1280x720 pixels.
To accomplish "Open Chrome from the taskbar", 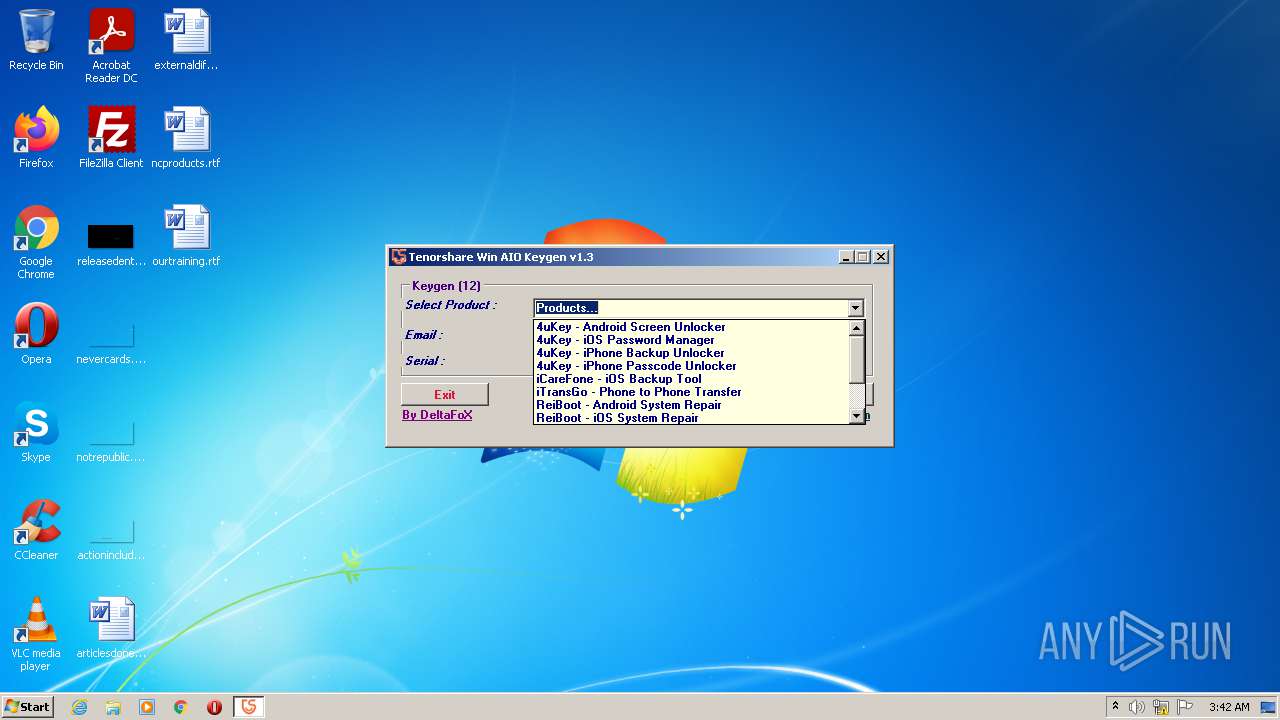I will 181,707.
